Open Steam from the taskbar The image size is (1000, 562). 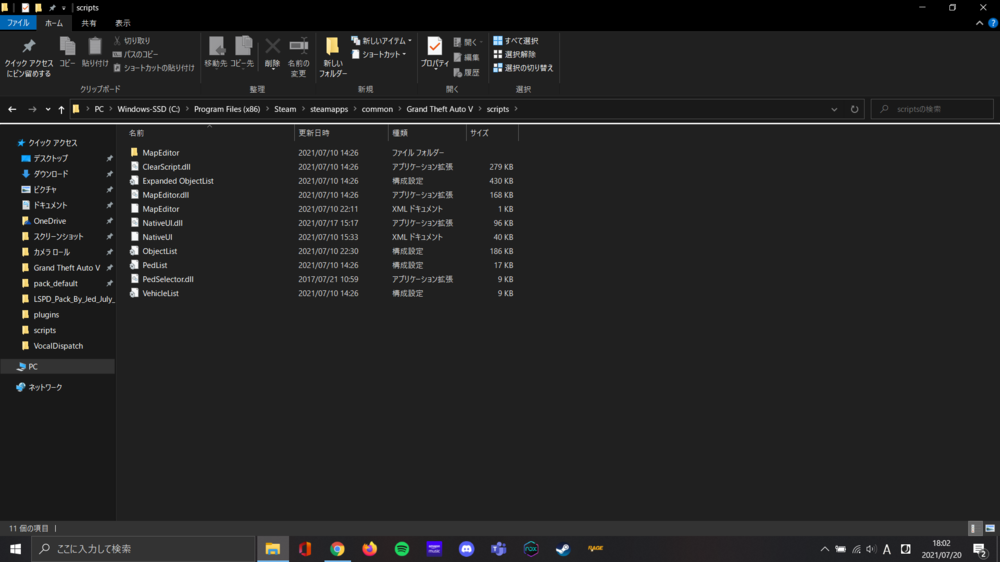click(562, 549)
